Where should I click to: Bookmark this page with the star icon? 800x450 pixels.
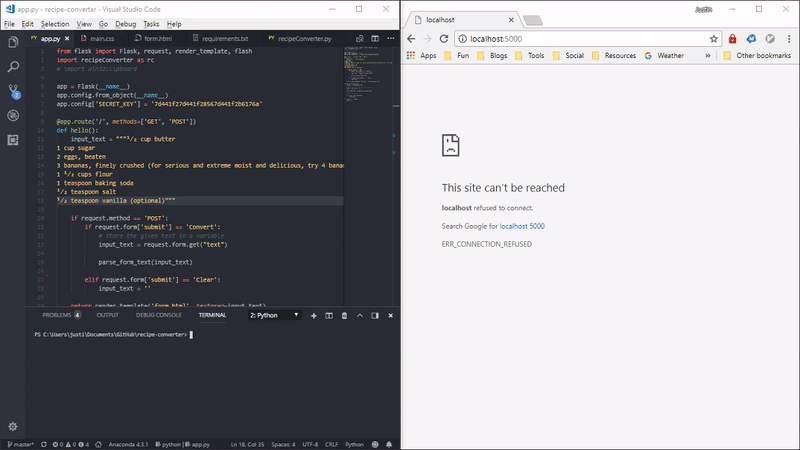714,38
